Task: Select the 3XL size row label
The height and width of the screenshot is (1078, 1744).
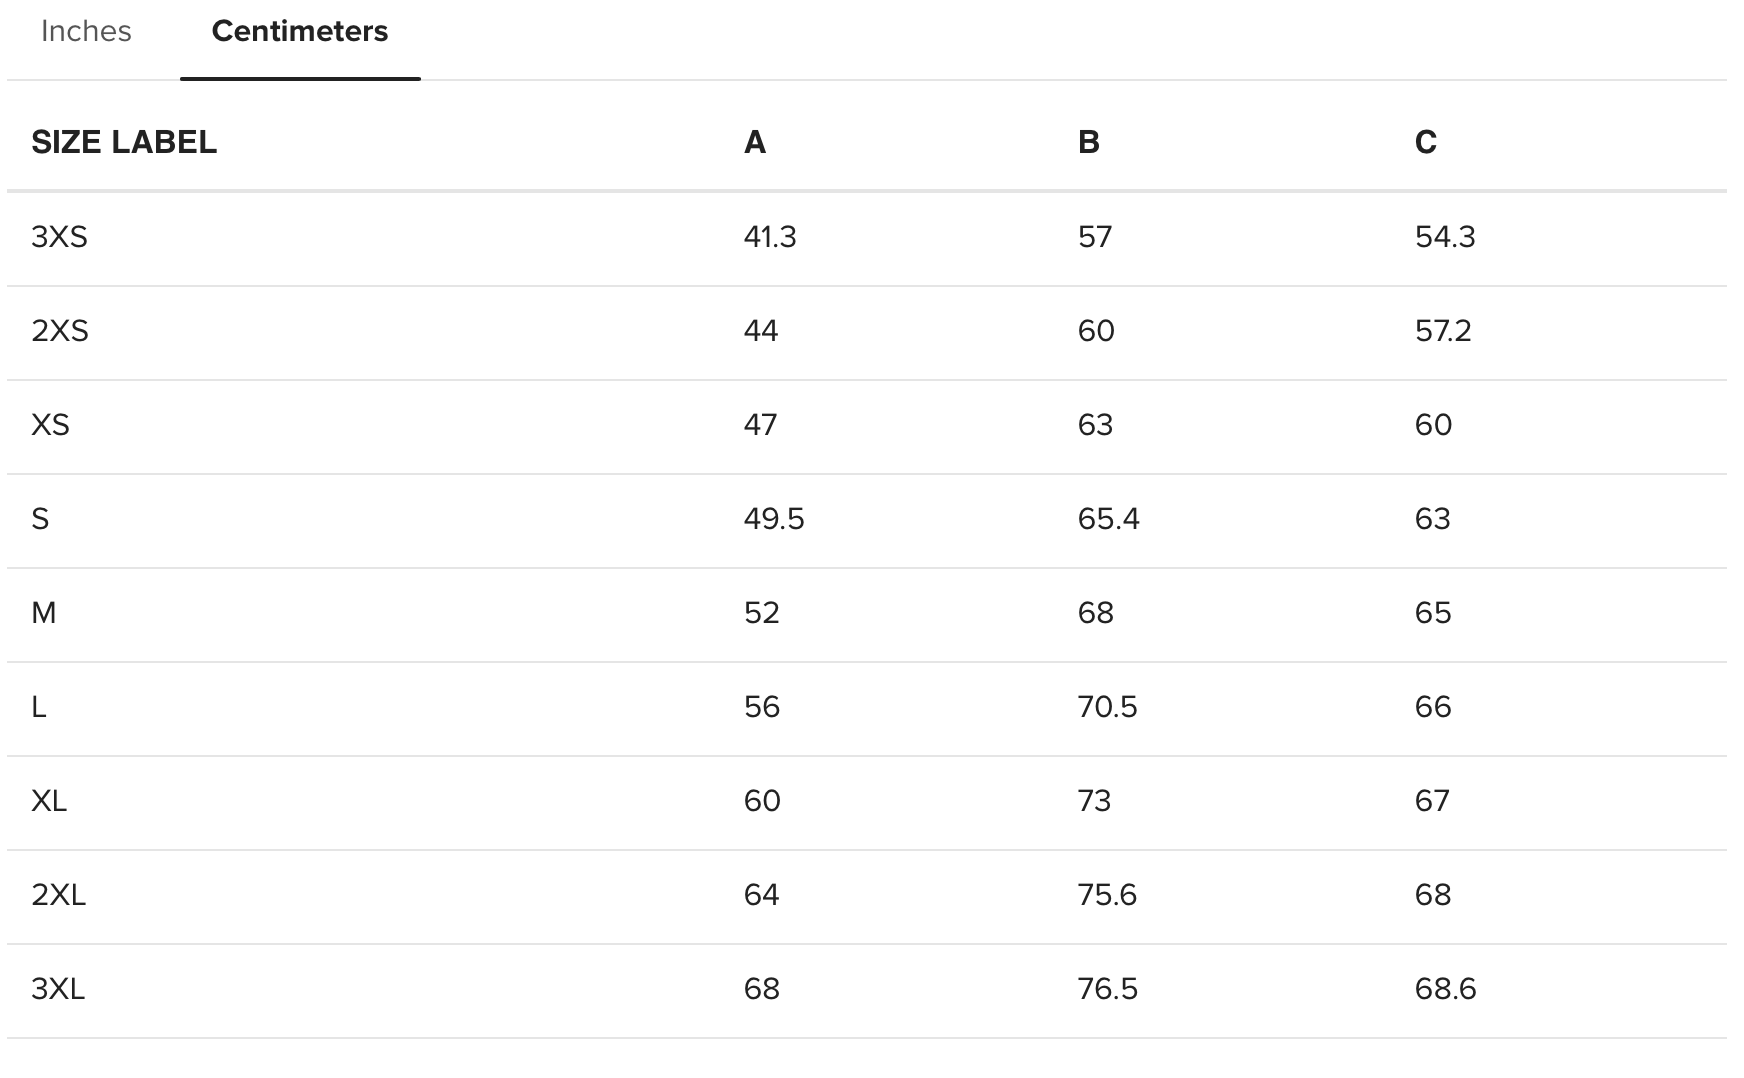Action: tap(58, 989)
